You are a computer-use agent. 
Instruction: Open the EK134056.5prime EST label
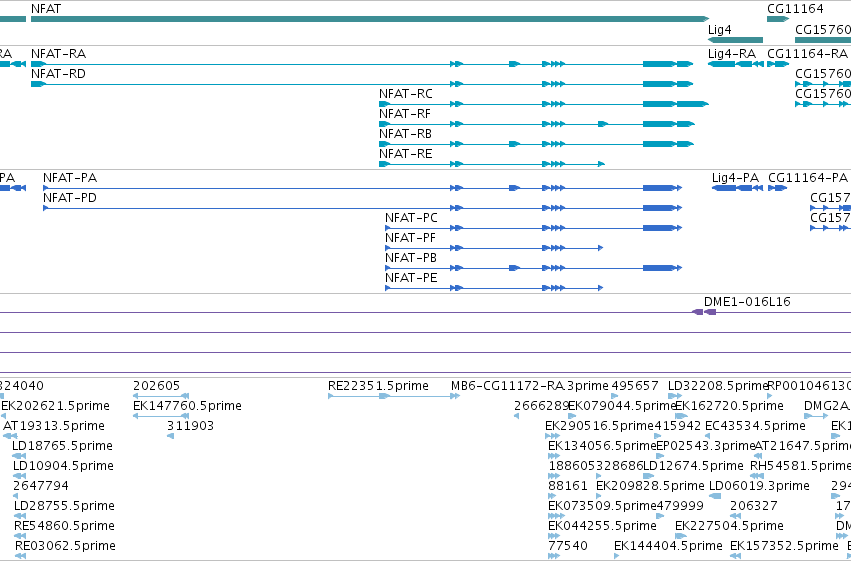[602, 446]
